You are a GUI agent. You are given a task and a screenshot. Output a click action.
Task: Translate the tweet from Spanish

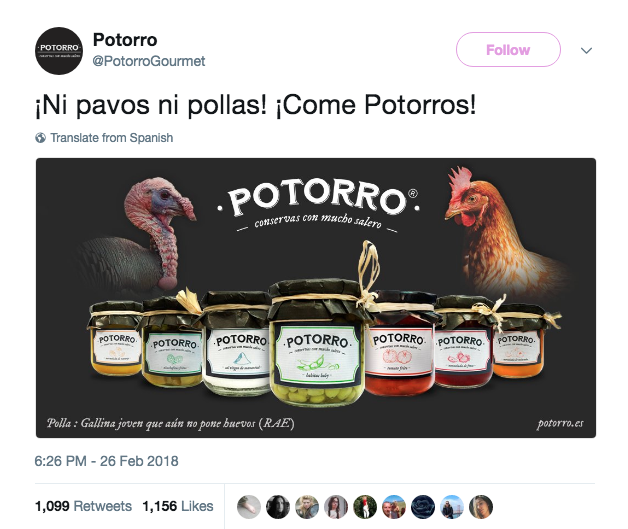coord(112,138)
